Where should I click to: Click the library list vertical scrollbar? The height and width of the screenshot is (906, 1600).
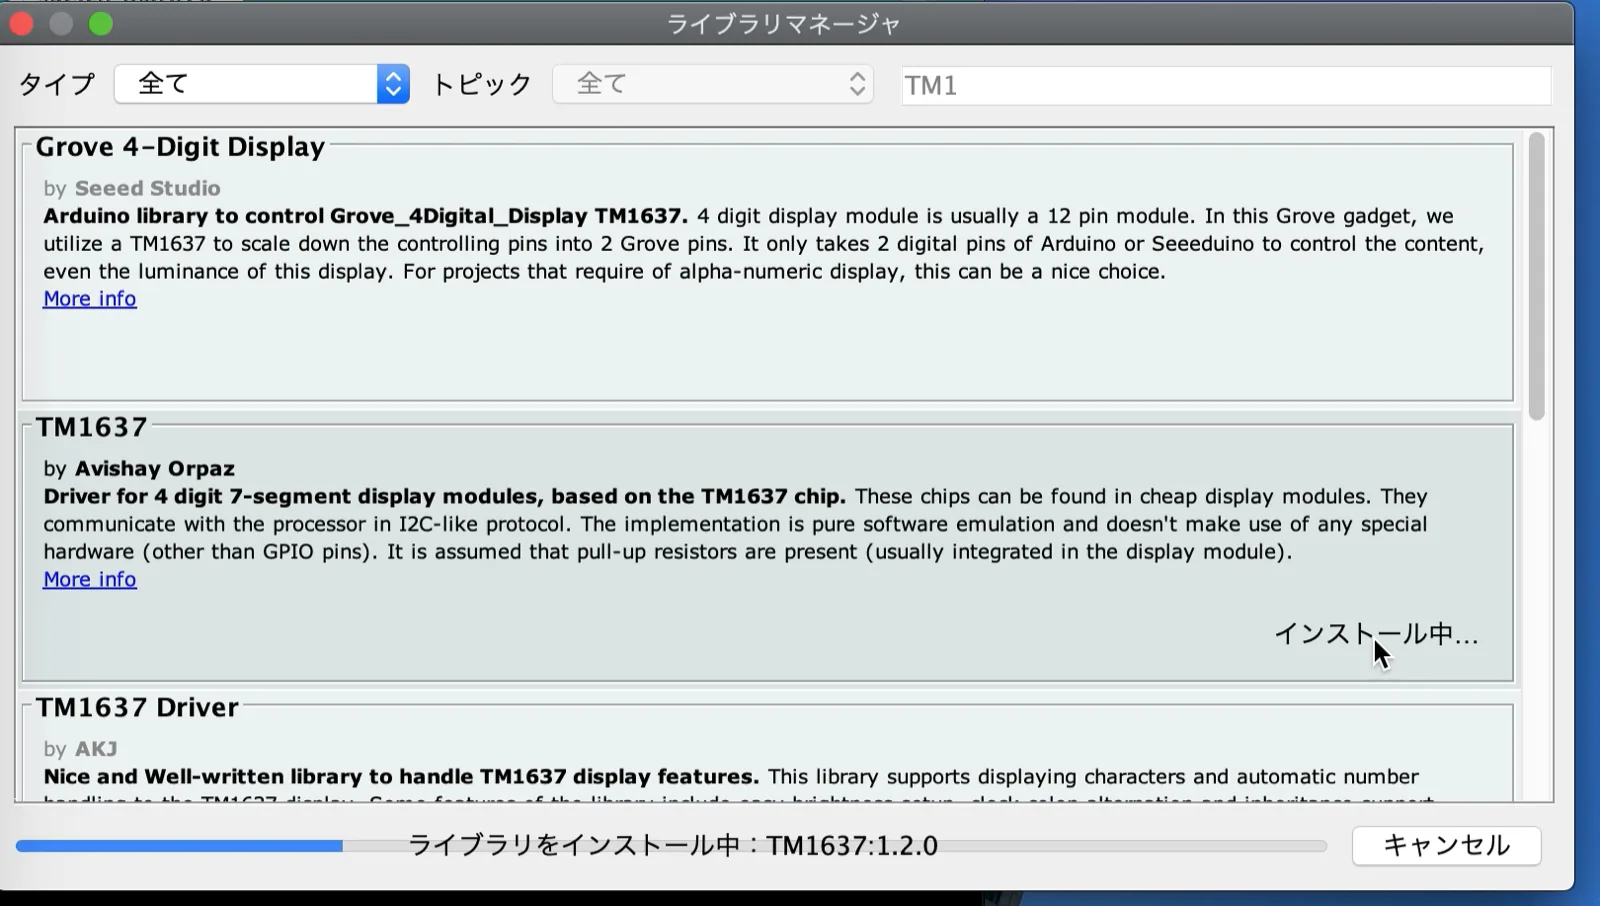(x=1537, y=276)
